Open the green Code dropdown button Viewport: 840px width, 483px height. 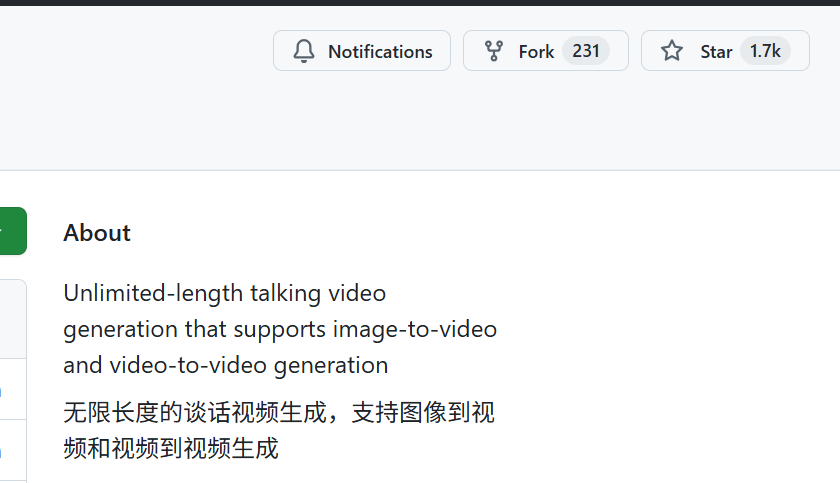tap(12, 231)
